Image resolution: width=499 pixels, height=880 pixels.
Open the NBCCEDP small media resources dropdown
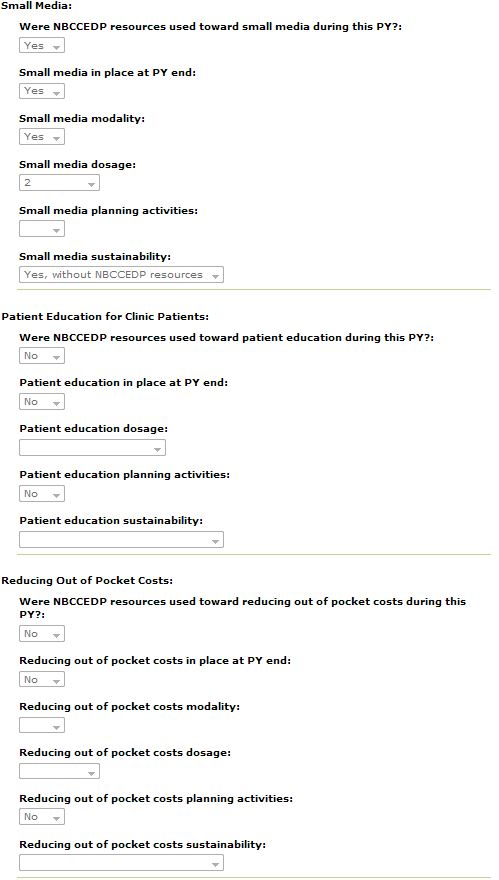[42, 45]
